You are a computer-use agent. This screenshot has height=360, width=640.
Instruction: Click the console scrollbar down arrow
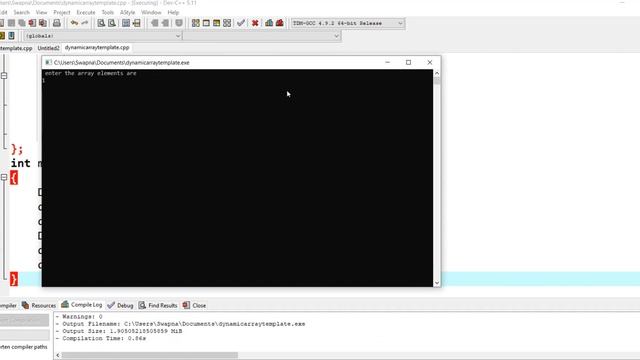(x=437, y=283)
